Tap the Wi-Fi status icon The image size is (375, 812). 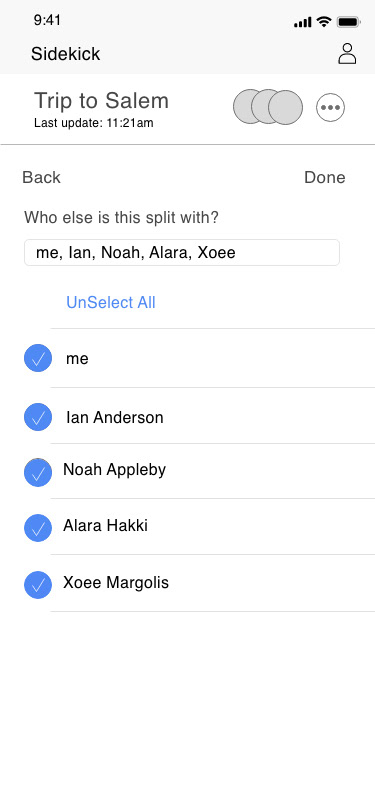coord(324,22)
